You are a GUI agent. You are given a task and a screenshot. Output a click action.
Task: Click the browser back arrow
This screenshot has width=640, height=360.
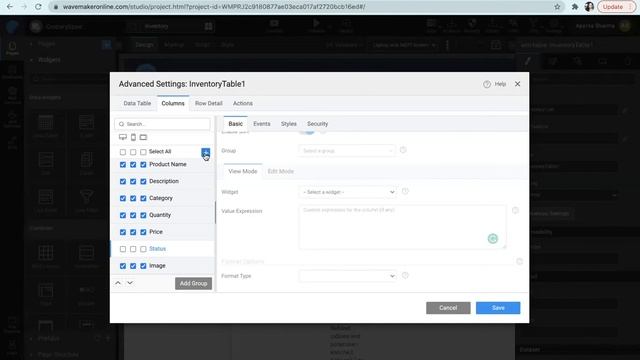[x=10, y=7]
